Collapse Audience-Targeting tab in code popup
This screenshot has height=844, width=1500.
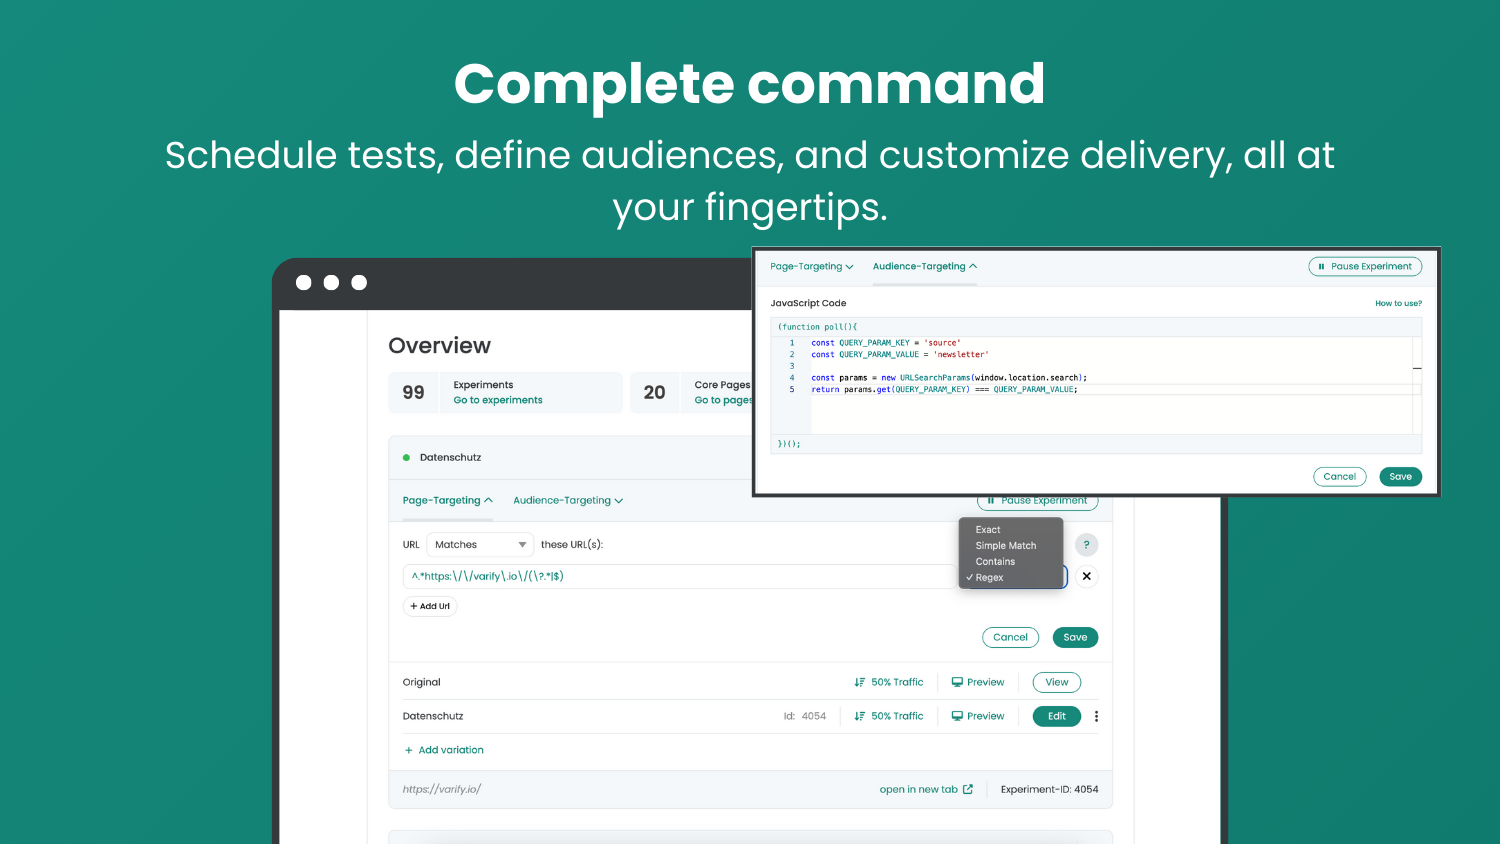pos(924,267)
